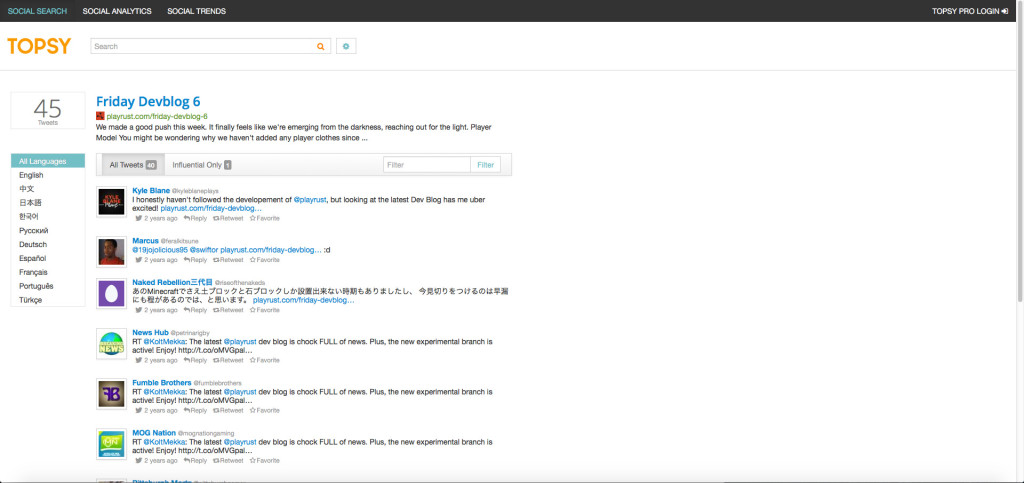Favorite MOG Nation's tweet

click(264, 460)
